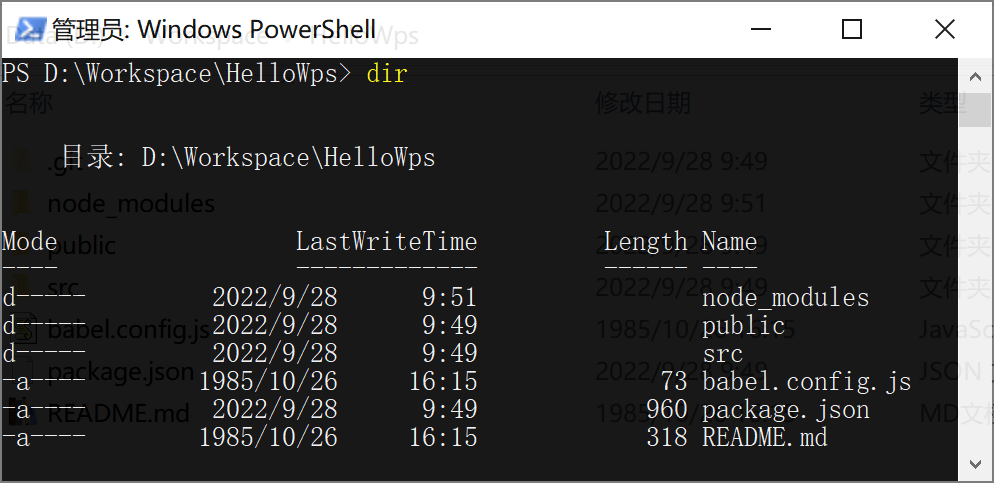This screenshot has width=994, height=483.
Task: Click the scrollbar up arrow
Action: (975, 77)
